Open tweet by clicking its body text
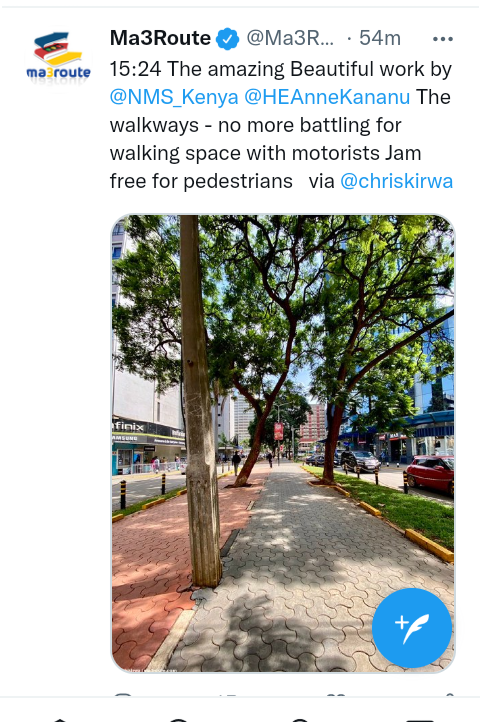The image size is (480, 722). (281, 125)
